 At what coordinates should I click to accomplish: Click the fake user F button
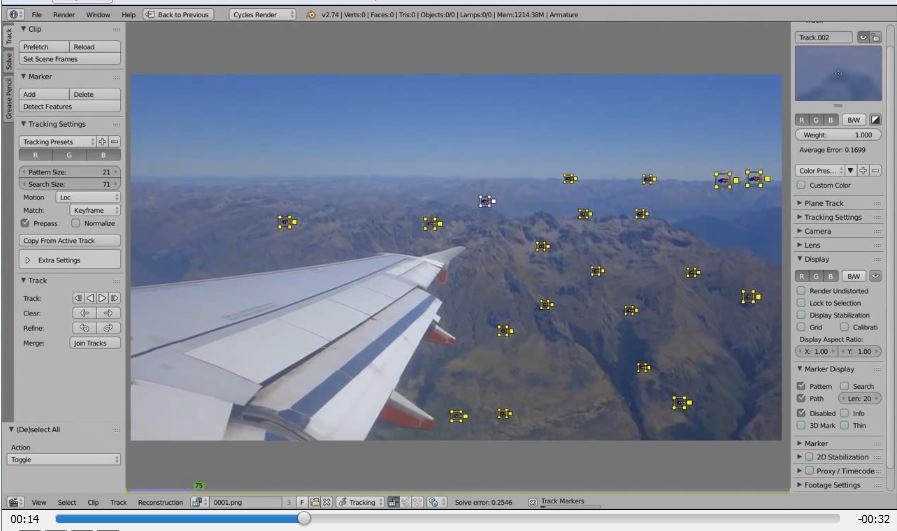tap(302, 502)
